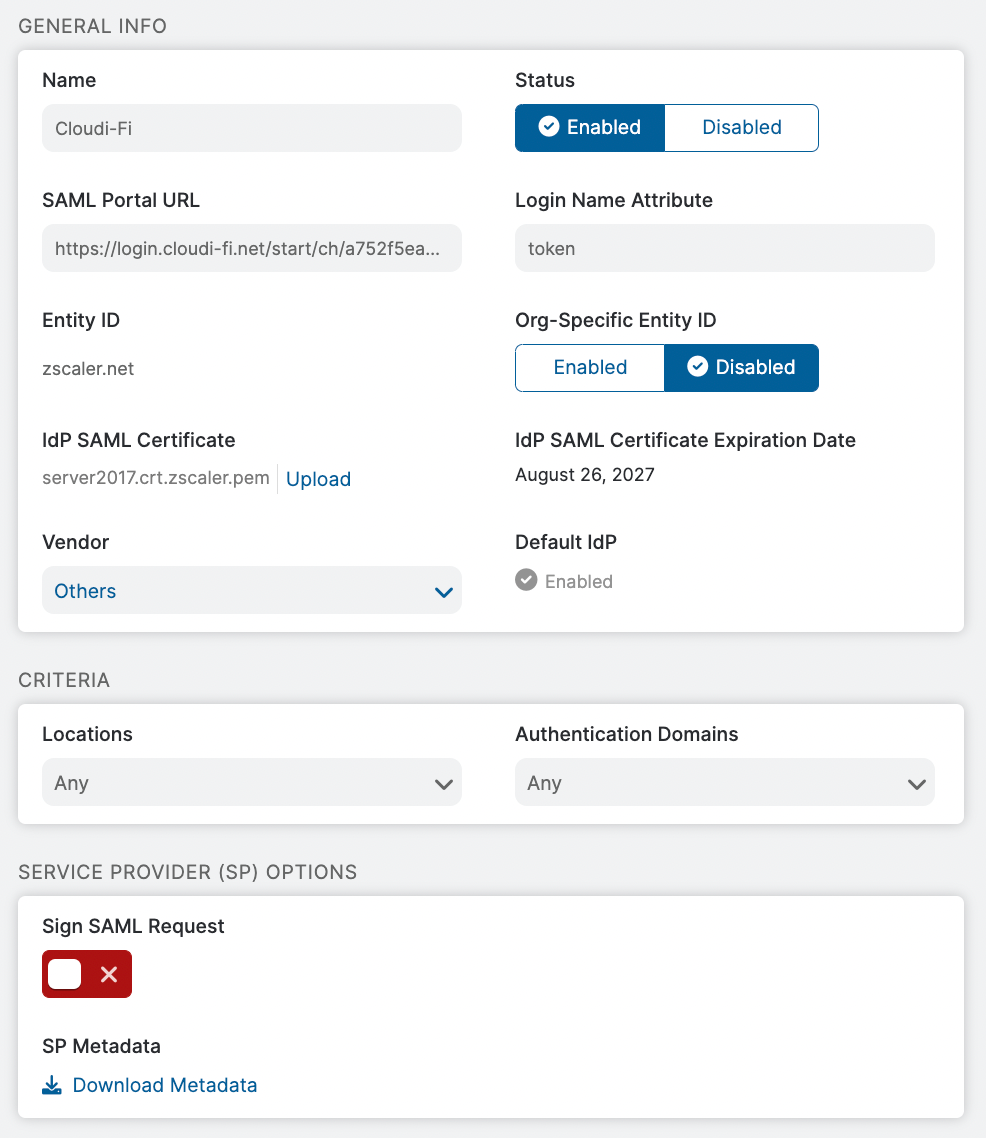Set Org-Specific Entity ID to Enabled
Image resolution: width=986 pixels, height=1138 pixels.
590,368
